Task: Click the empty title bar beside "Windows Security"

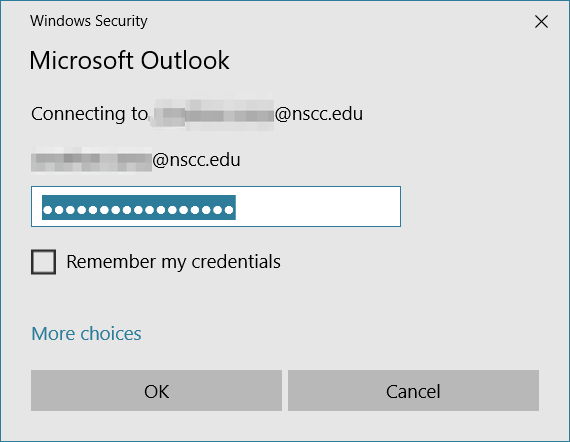Action: [338, 21]
